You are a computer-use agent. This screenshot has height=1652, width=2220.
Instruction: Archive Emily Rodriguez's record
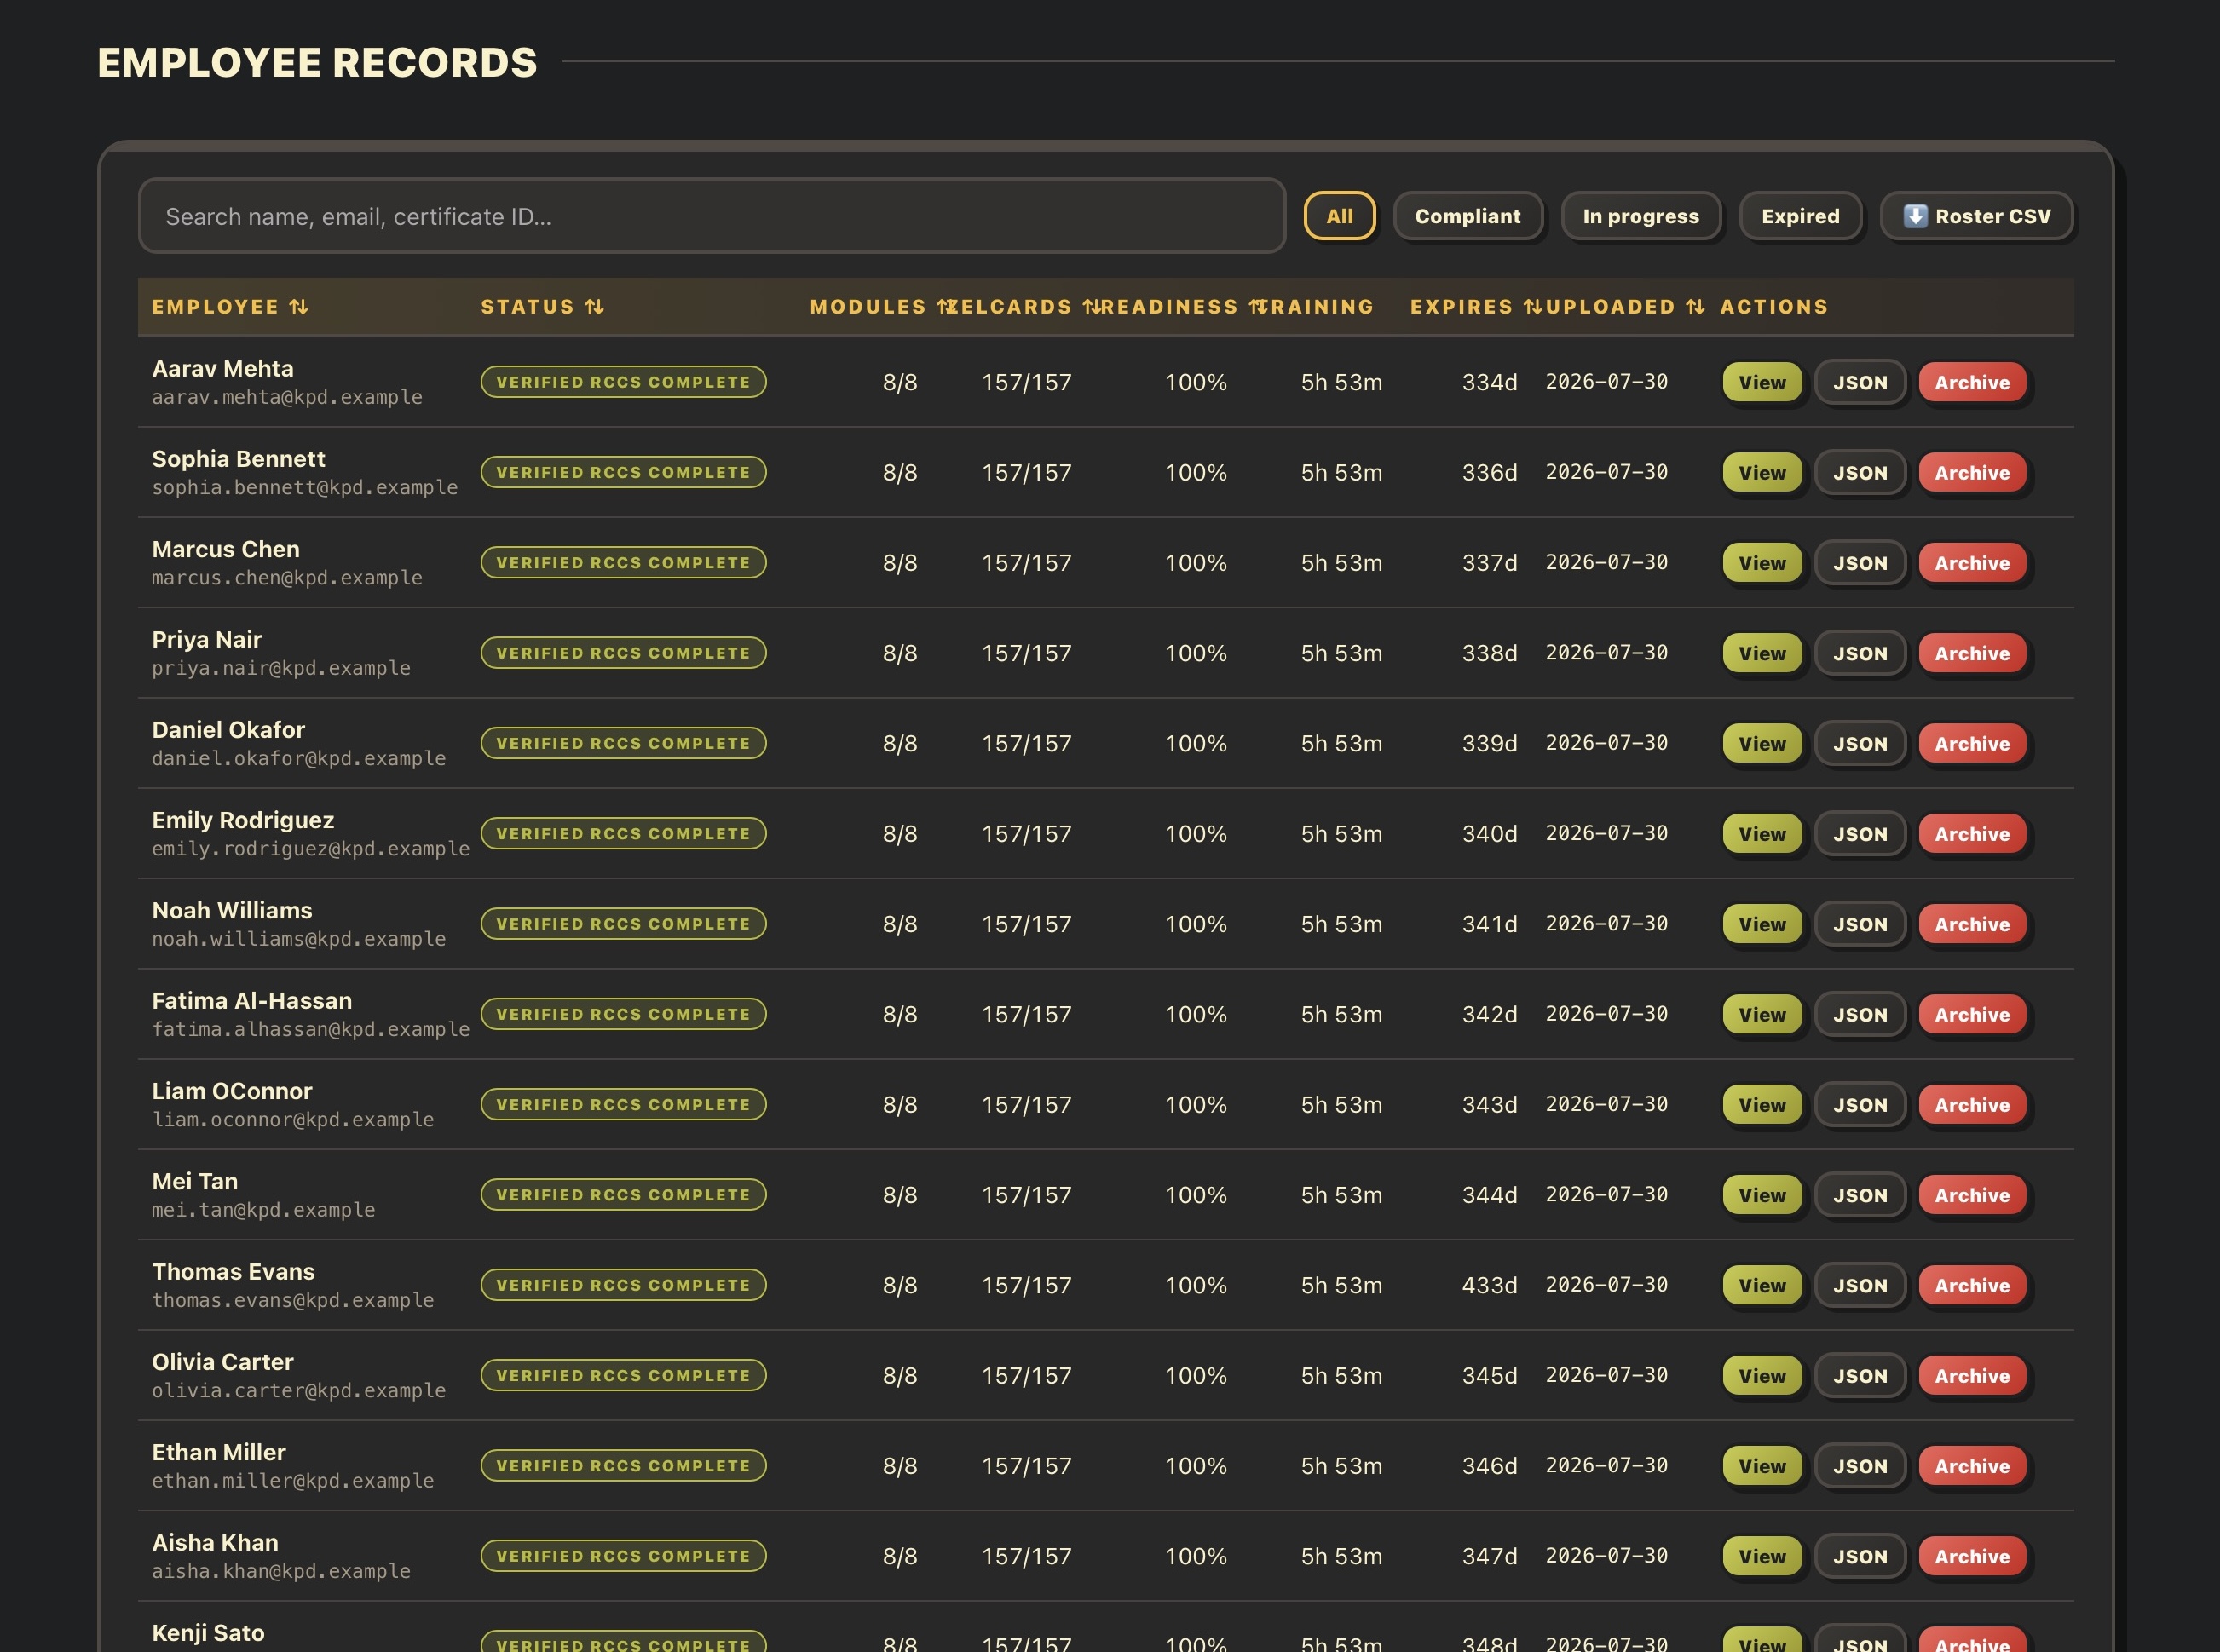point(1972,834)
